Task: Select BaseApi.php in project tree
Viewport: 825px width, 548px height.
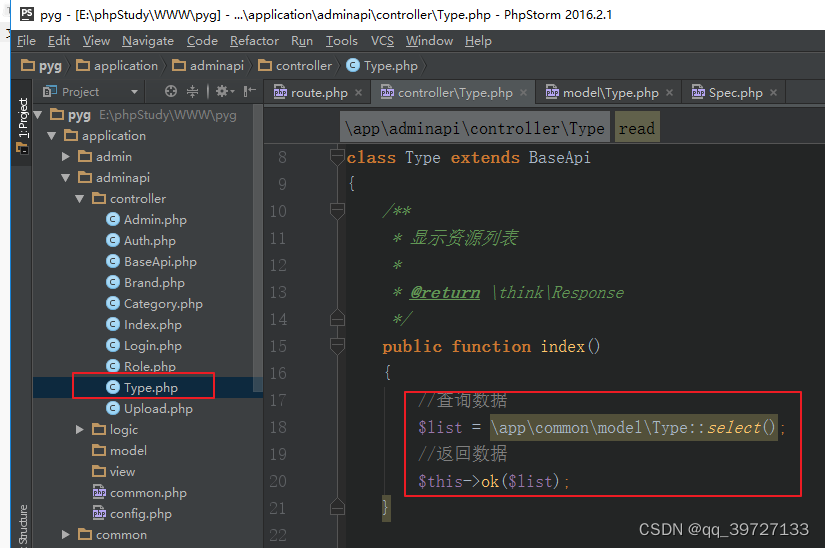Action: click(x=151, y=262)
